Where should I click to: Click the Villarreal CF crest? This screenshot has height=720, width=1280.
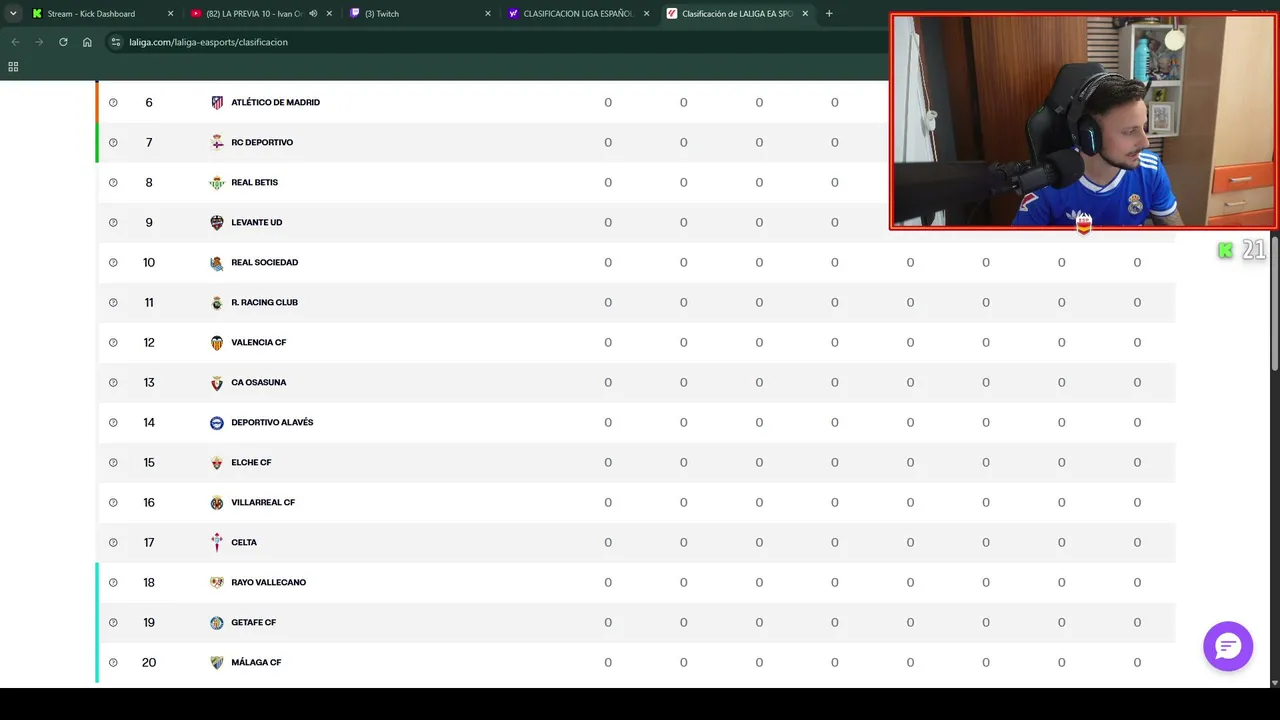pyautogui.click(x=217, y=502)
